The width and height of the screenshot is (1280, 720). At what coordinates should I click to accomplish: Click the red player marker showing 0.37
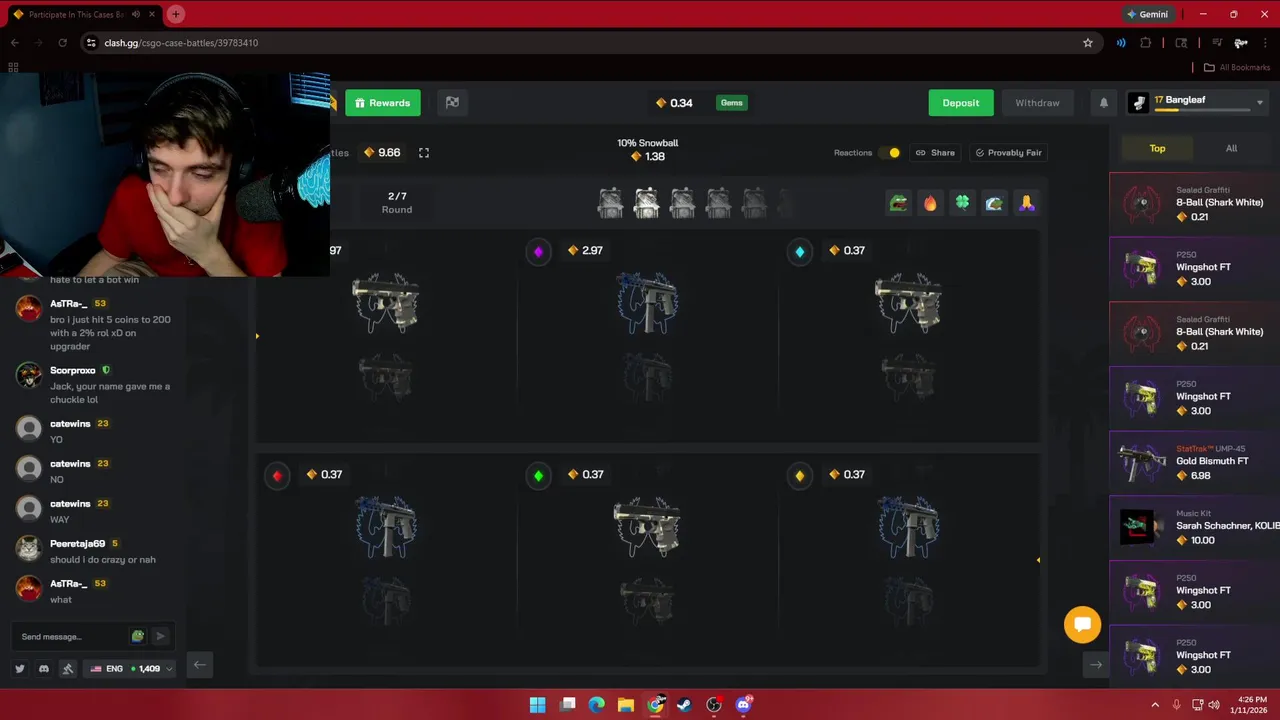(x=277, y=475)
